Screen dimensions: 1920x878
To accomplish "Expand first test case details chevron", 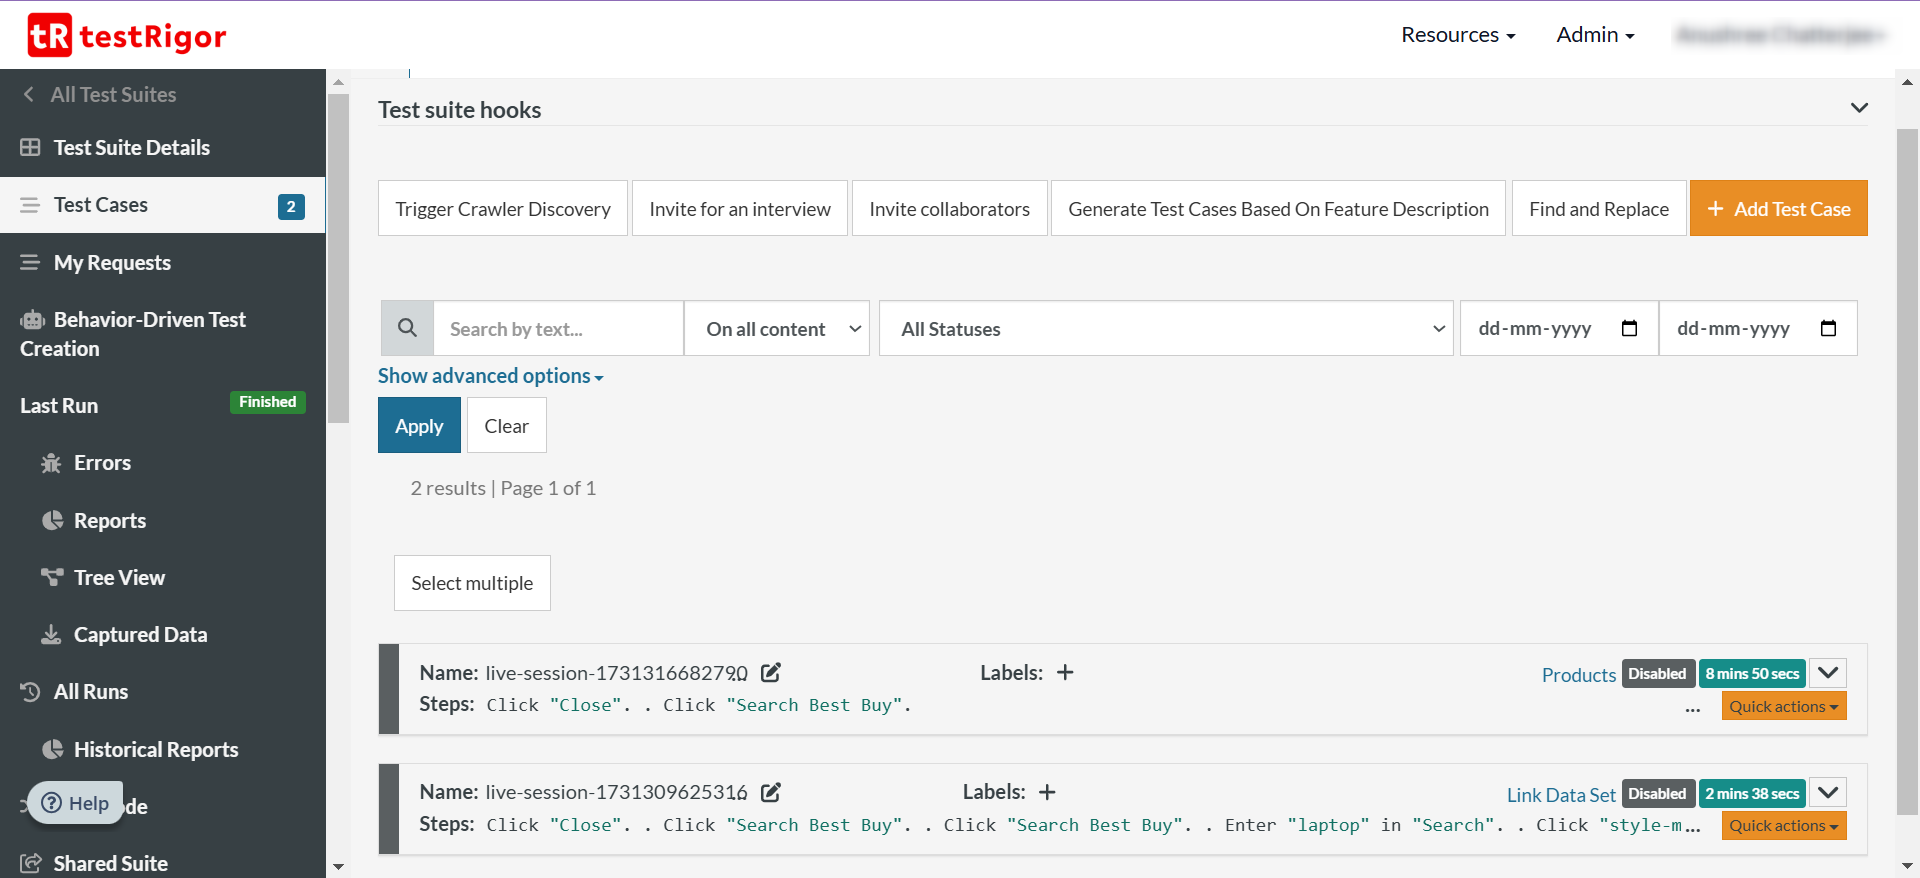I will click(x=1828, y=673).
